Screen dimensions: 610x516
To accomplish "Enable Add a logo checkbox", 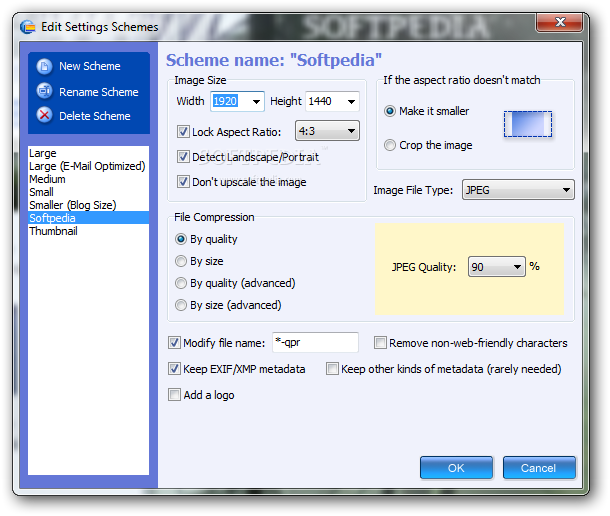I will point(174,395).
